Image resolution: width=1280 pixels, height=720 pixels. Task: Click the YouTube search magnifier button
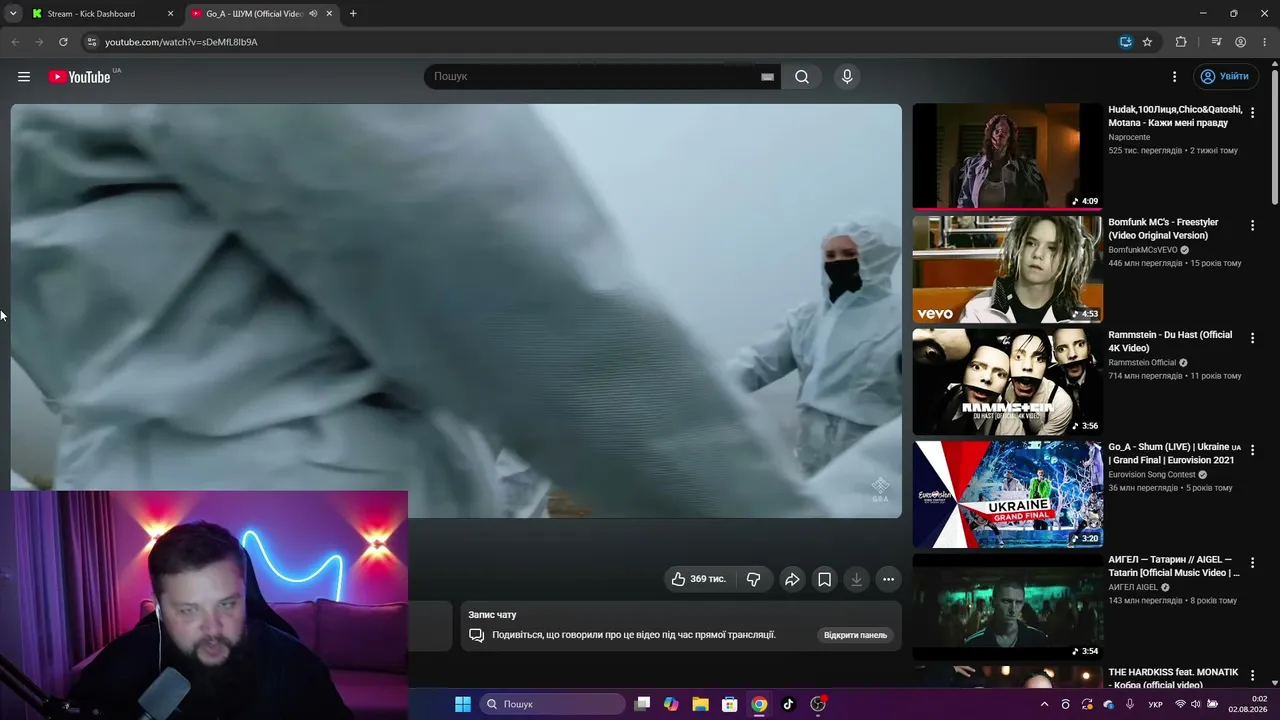tap(802, 77)
